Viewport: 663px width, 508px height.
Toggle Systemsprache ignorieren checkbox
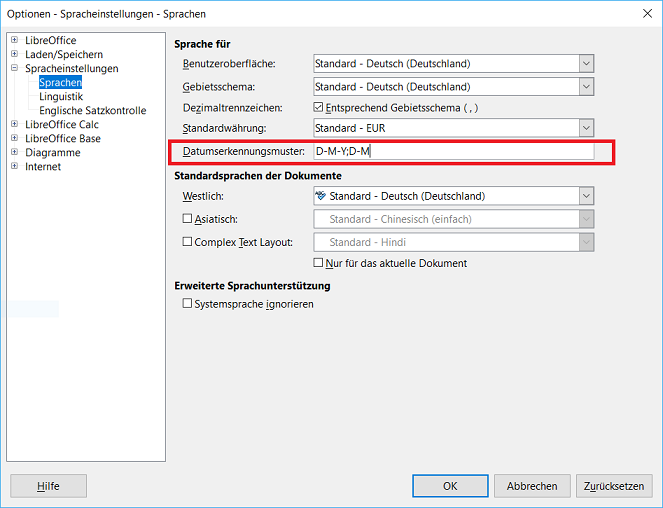click(x=188, y=304)
